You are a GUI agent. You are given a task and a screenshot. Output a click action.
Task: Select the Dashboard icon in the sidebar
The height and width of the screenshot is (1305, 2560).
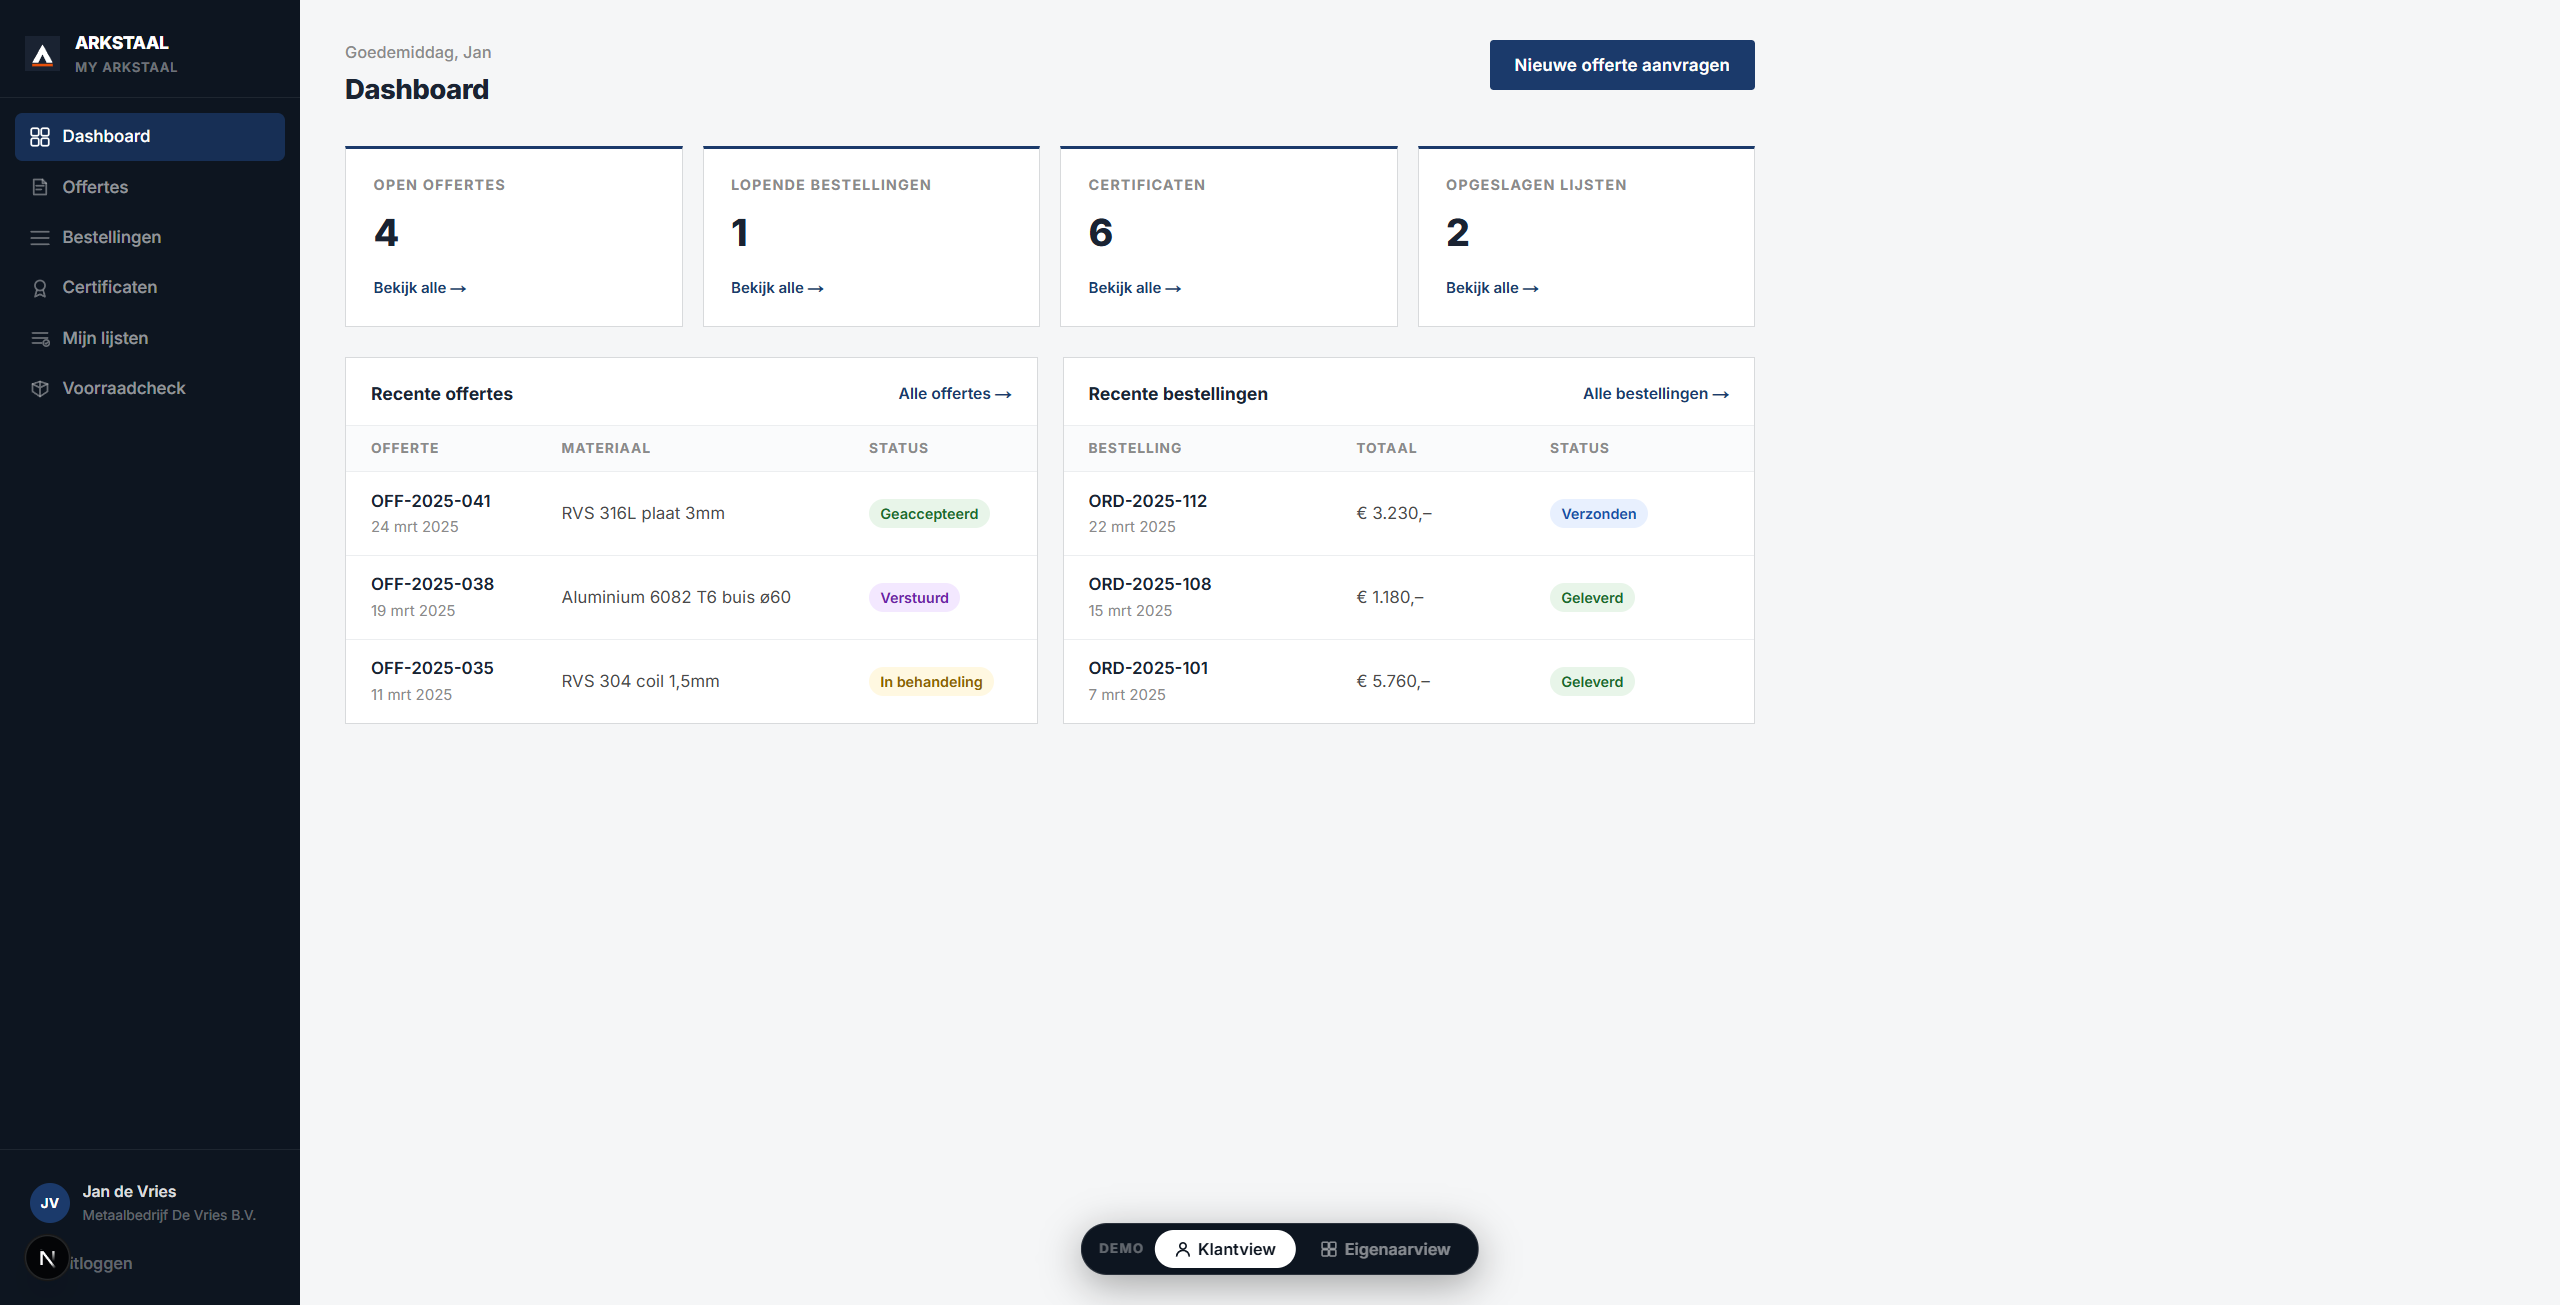click(x=40, y=137)
